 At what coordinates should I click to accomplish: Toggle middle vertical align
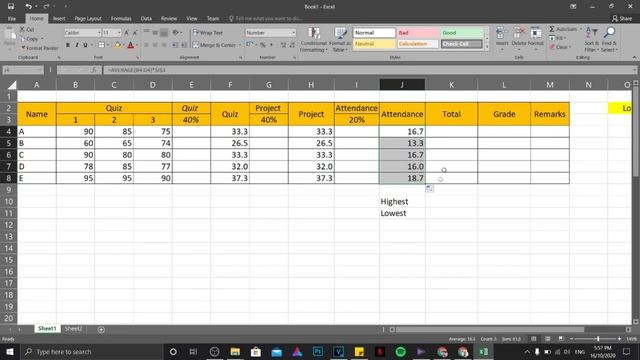coord(155,33)
